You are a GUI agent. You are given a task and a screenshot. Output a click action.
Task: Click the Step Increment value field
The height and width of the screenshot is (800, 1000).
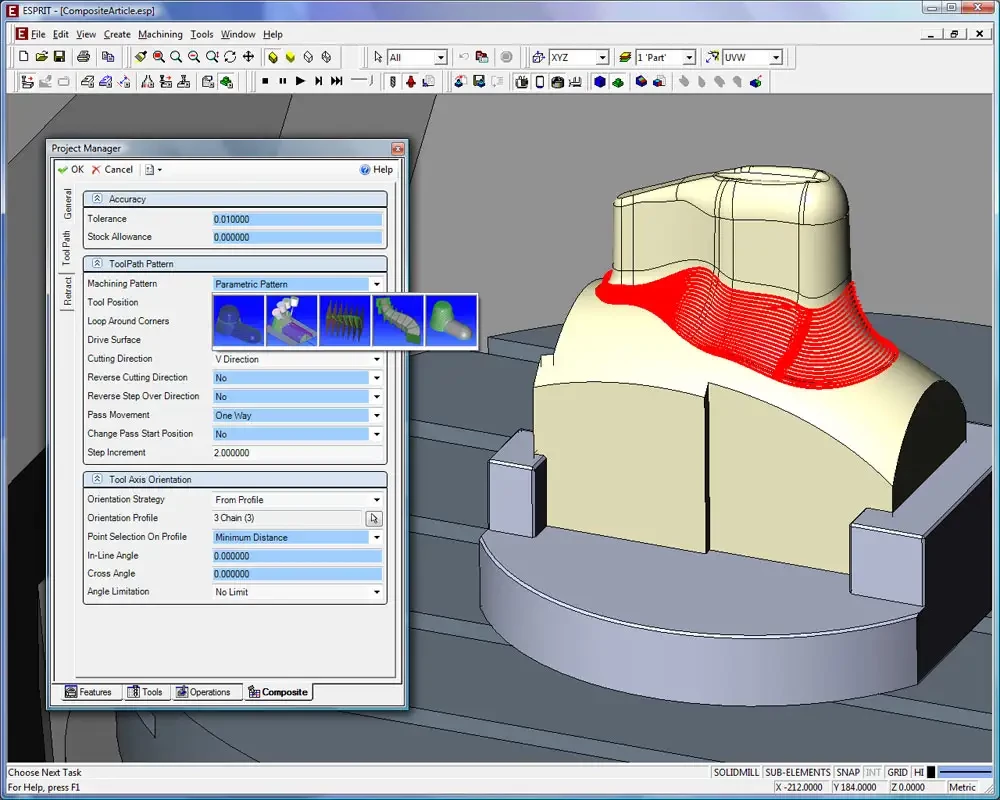(297, 453)
